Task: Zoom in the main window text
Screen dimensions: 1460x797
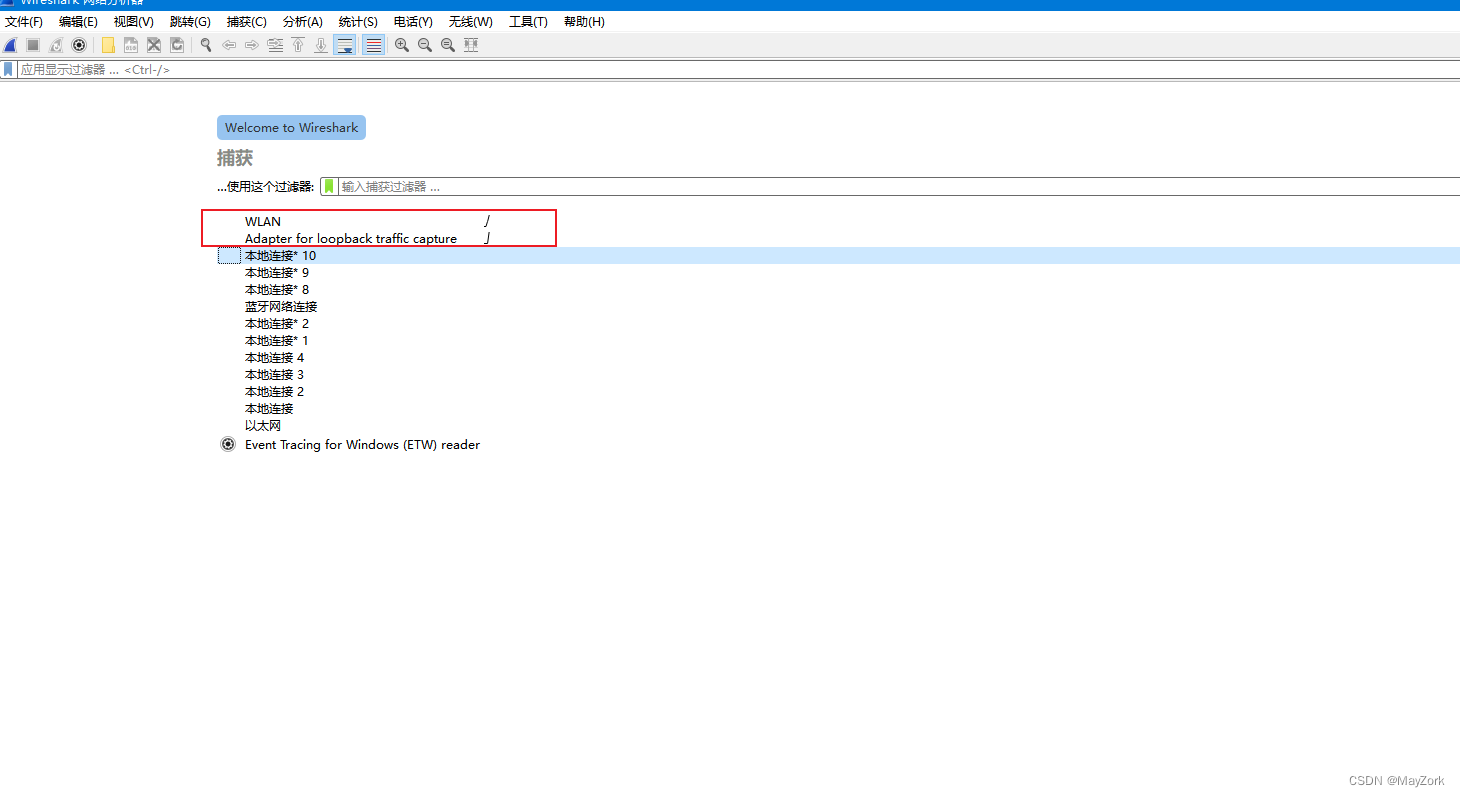Action: (x=402, y=45)
